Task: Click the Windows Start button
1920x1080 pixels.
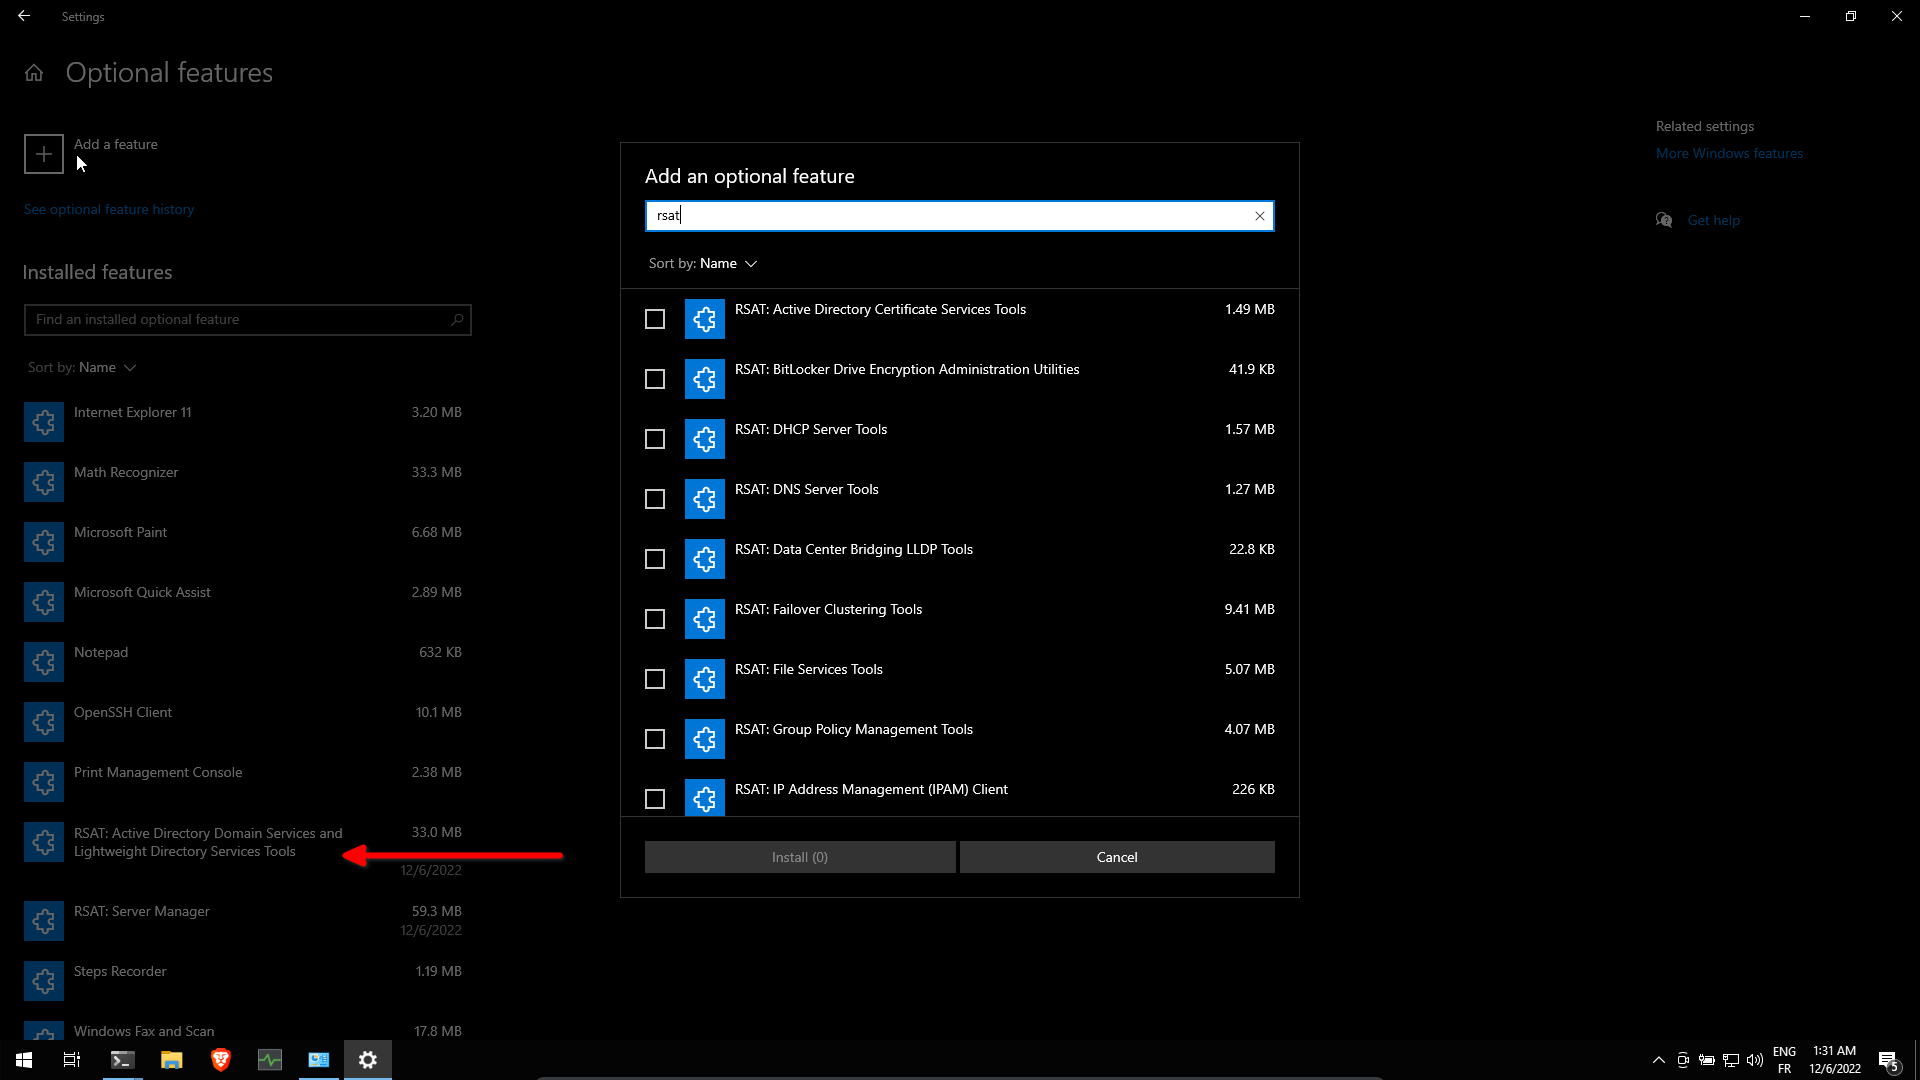Action: pyautogui.click(x=24, y=1060)
